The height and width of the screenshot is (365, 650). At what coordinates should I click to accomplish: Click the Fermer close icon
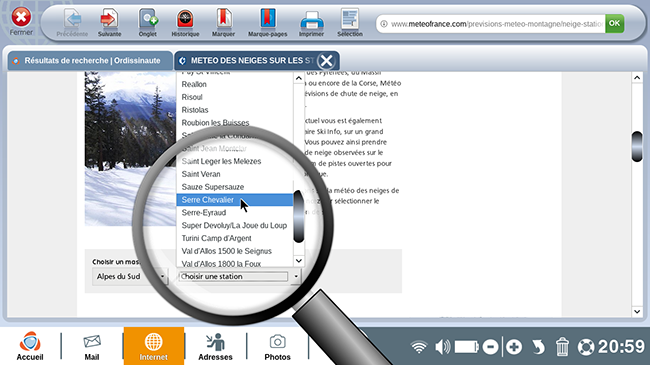click(21, 18)
